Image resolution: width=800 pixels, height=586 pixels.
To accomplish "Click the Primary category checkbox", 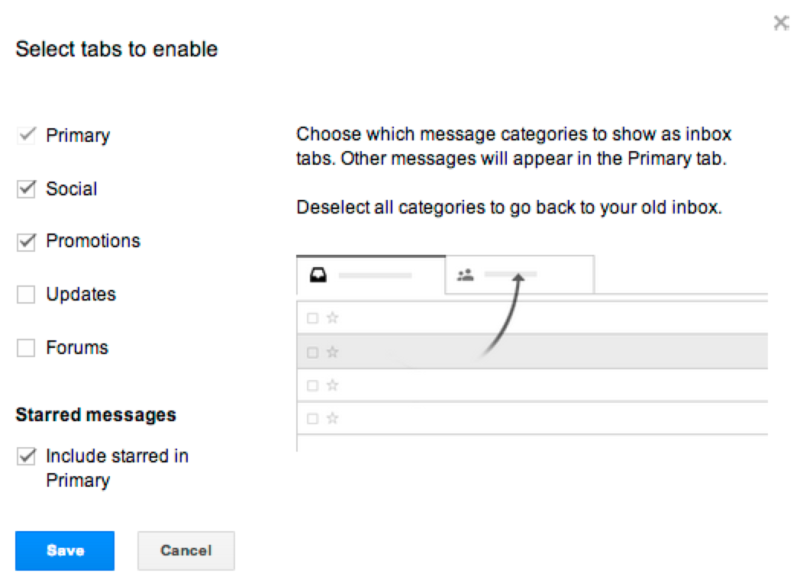I will pos(26,134).
